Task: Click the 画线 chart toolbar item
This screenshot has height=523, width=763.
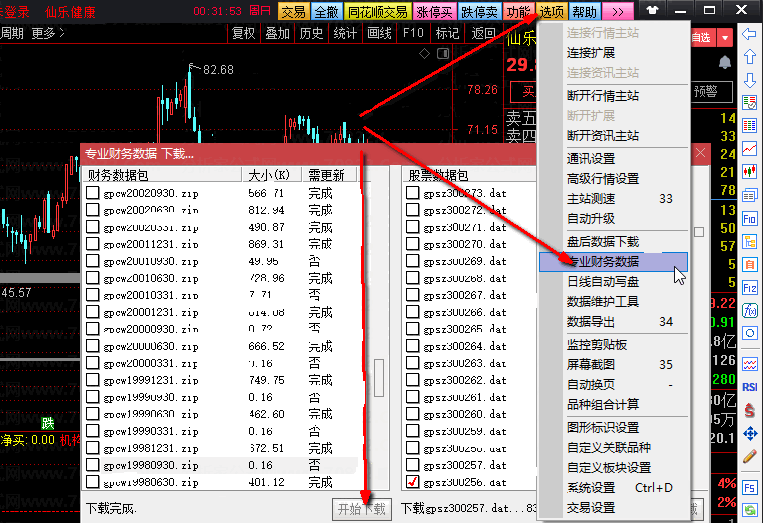Action: (379, 33)
